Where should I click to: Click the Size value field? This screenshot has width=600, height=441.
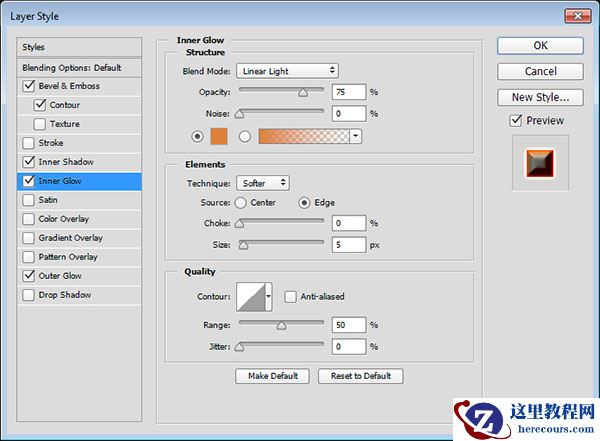click(349, 245)
